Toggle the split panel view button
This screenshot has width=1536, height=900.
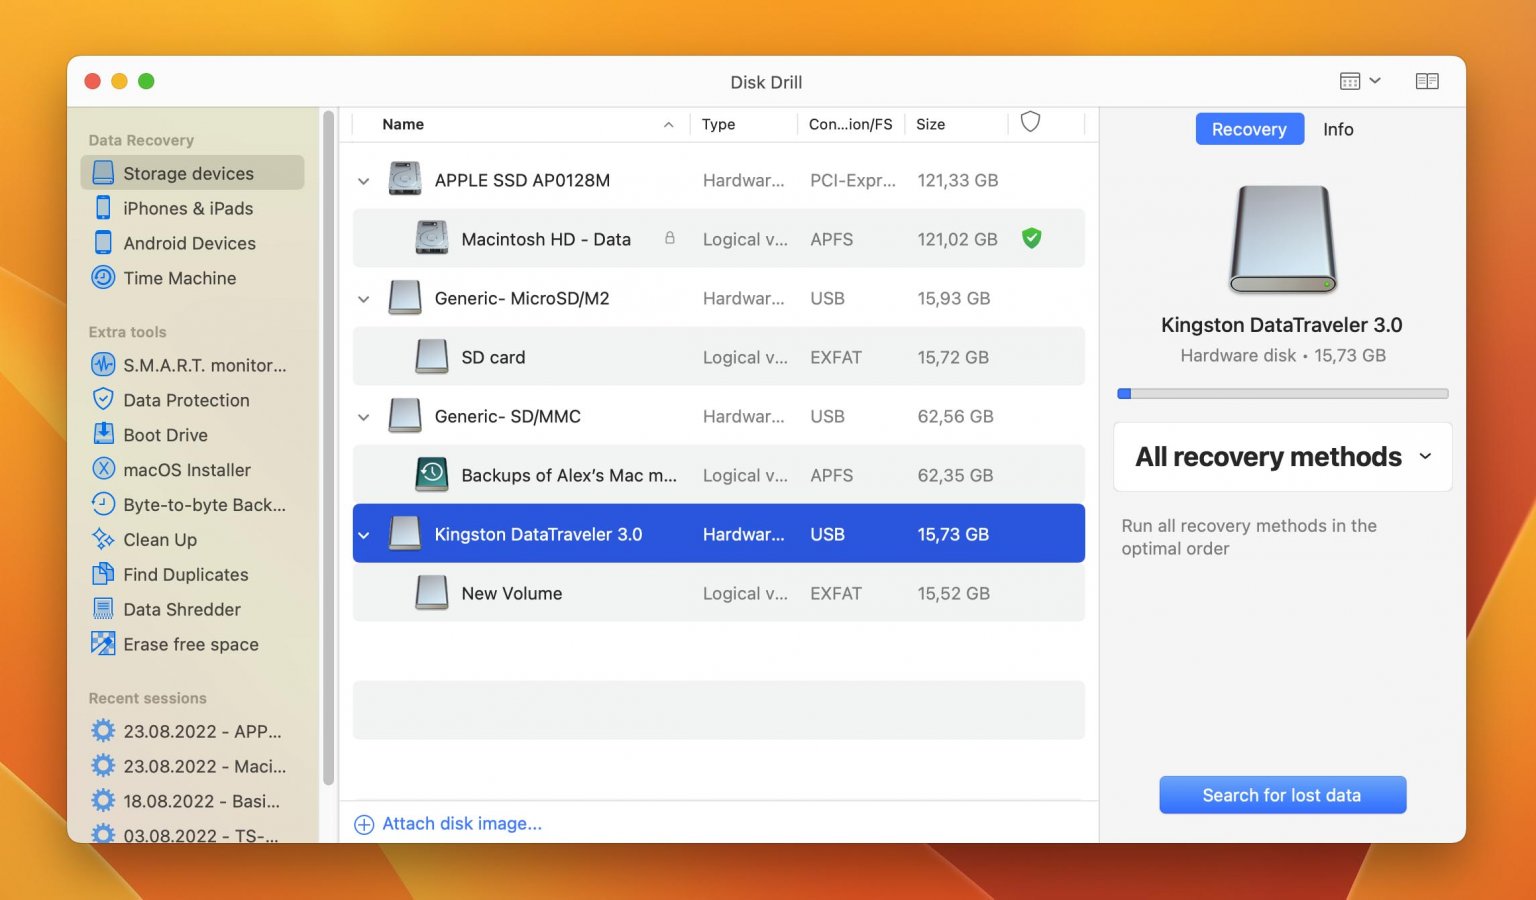point(1426,81)
